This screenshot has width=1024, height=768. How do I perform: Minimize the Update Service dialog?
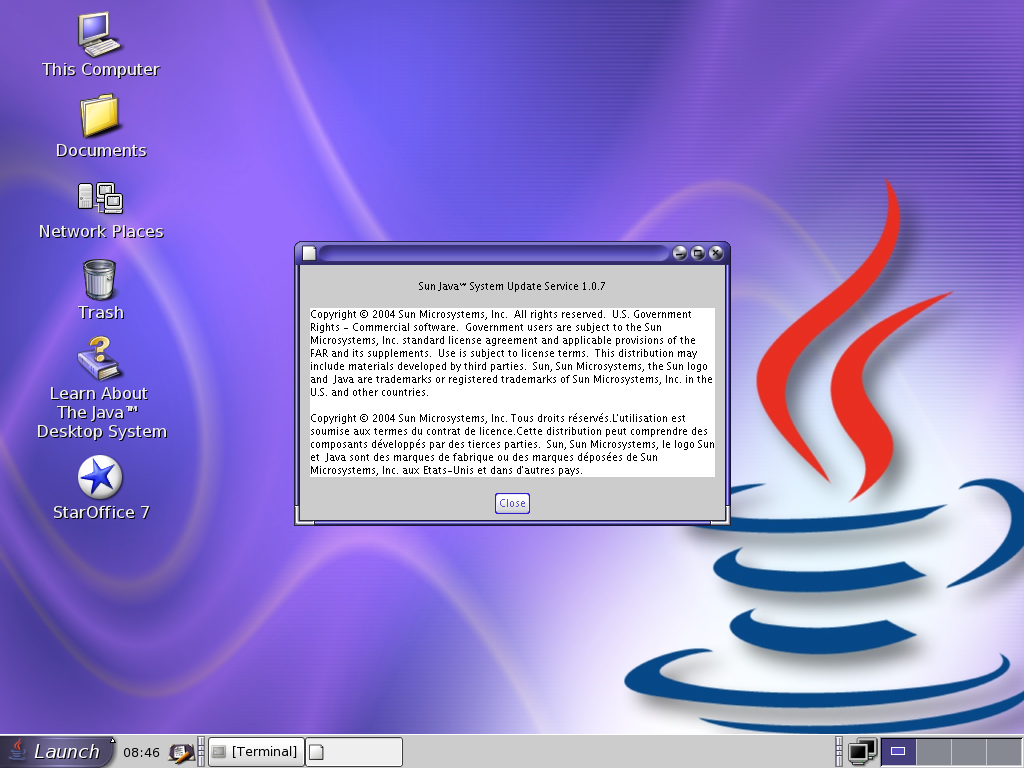[x=679, y=253]
